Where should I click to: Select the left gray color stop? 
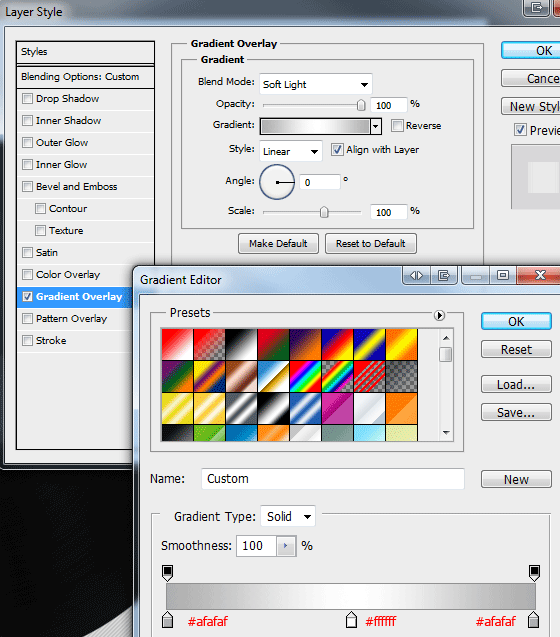[167, 620]
